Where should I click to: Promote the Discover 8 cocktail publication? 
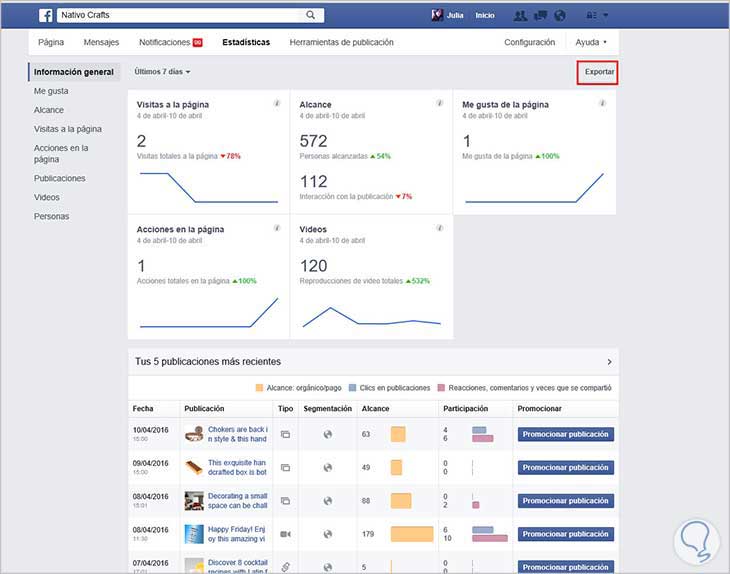[x=566, y=567]
